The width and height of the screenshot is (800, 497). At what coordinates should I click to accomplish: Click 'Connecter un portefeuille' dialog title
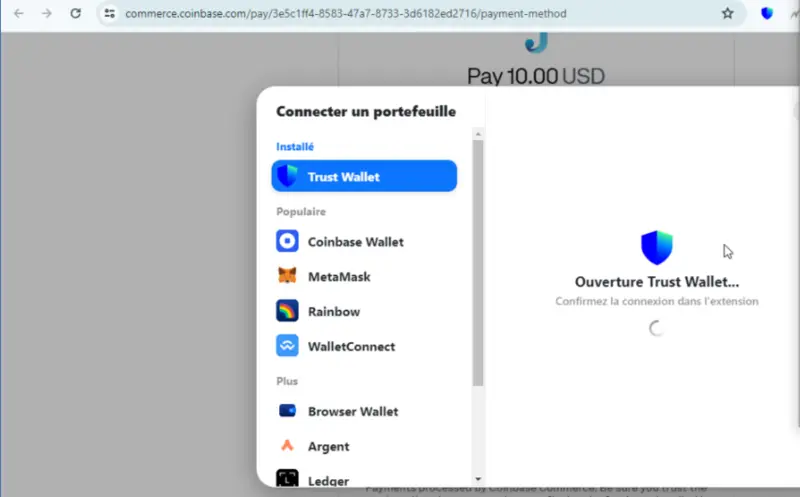pyautogui.click(x=366, y=111)
